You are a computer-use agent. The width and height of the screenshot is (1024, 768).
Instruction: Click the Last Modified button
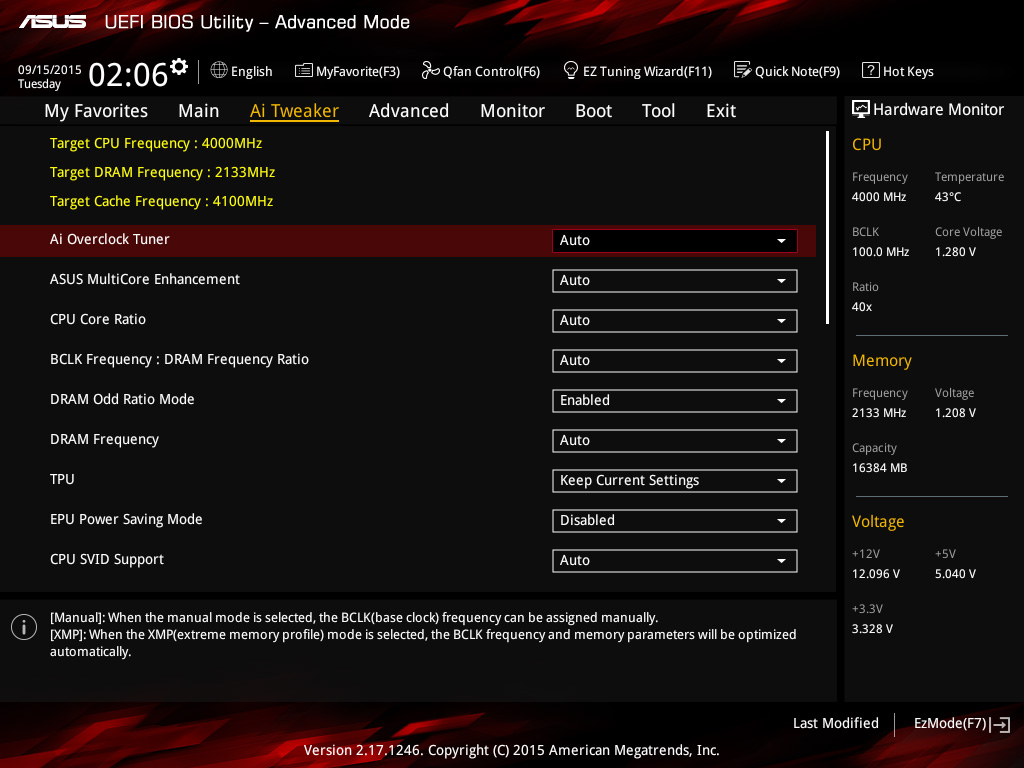tap(835, 724)
